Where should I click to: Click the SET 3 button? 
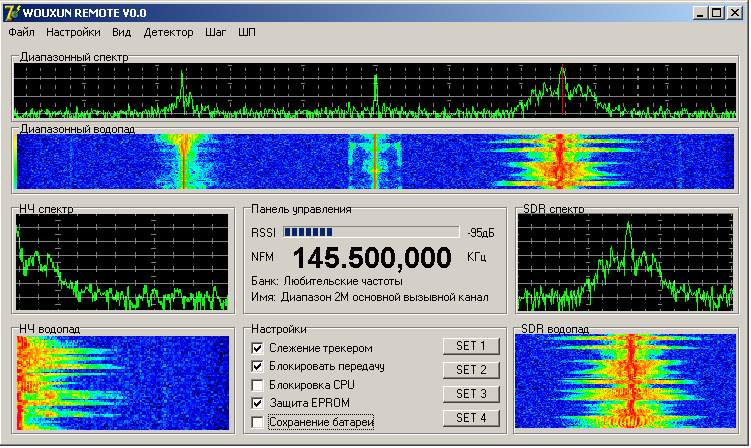[x=471, y=394]
